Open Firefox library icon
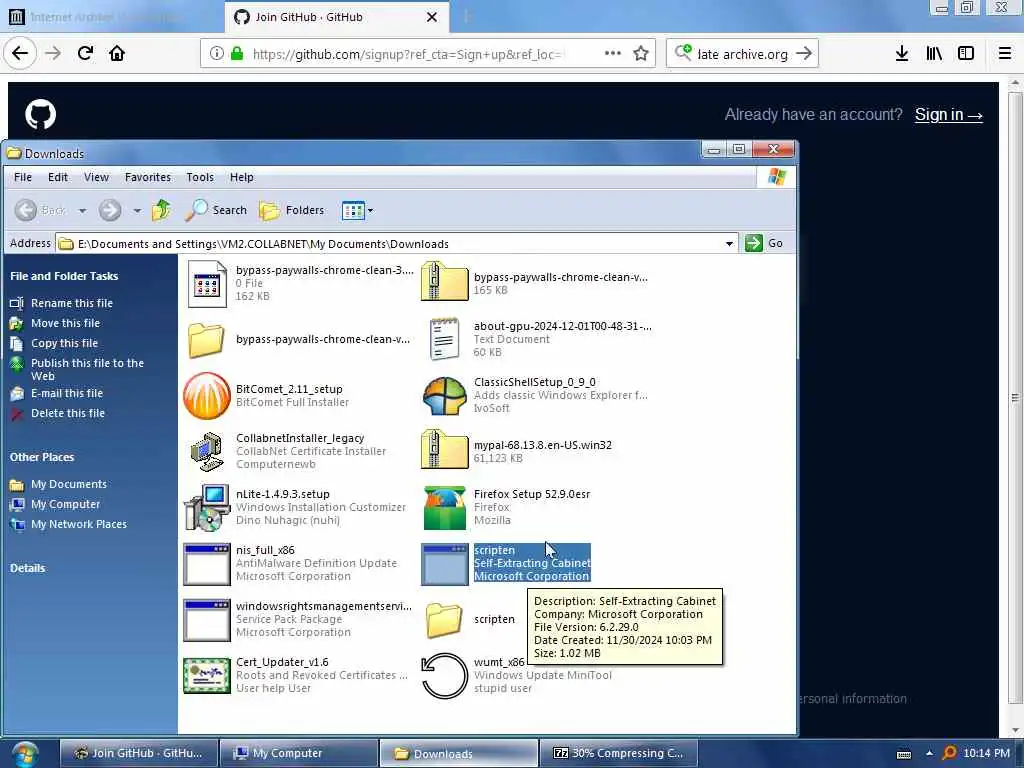Viewport: 1024px width, 768px height. point(934,54)
